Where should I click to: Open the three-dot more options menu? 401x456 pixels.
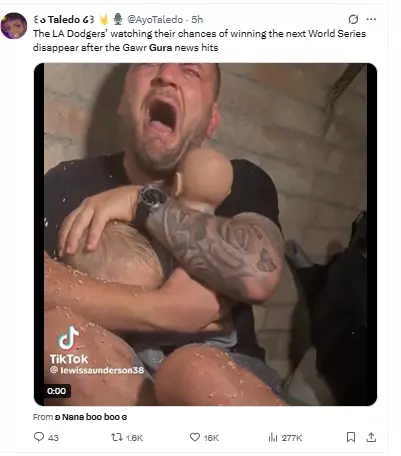pyautogui.click(x=371, y=19)
